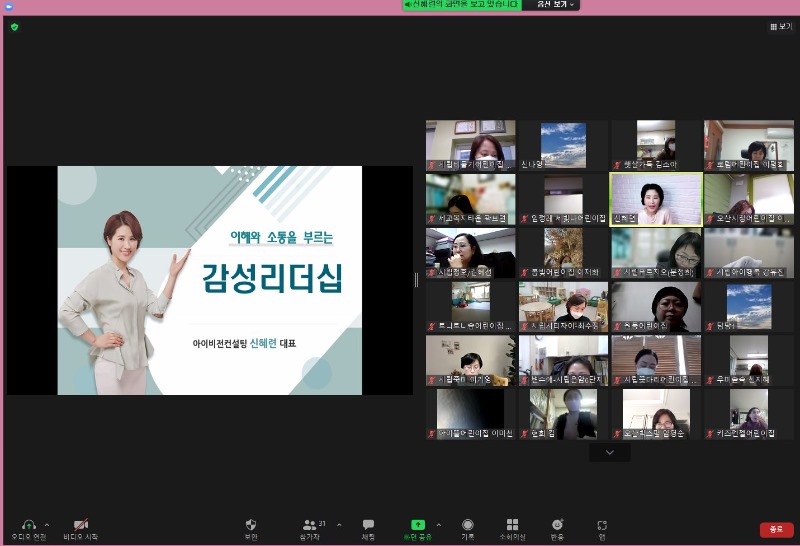Open Breakout Rooms icon
Viewport: 800px width, 546px height.
(x=512, y=525)
